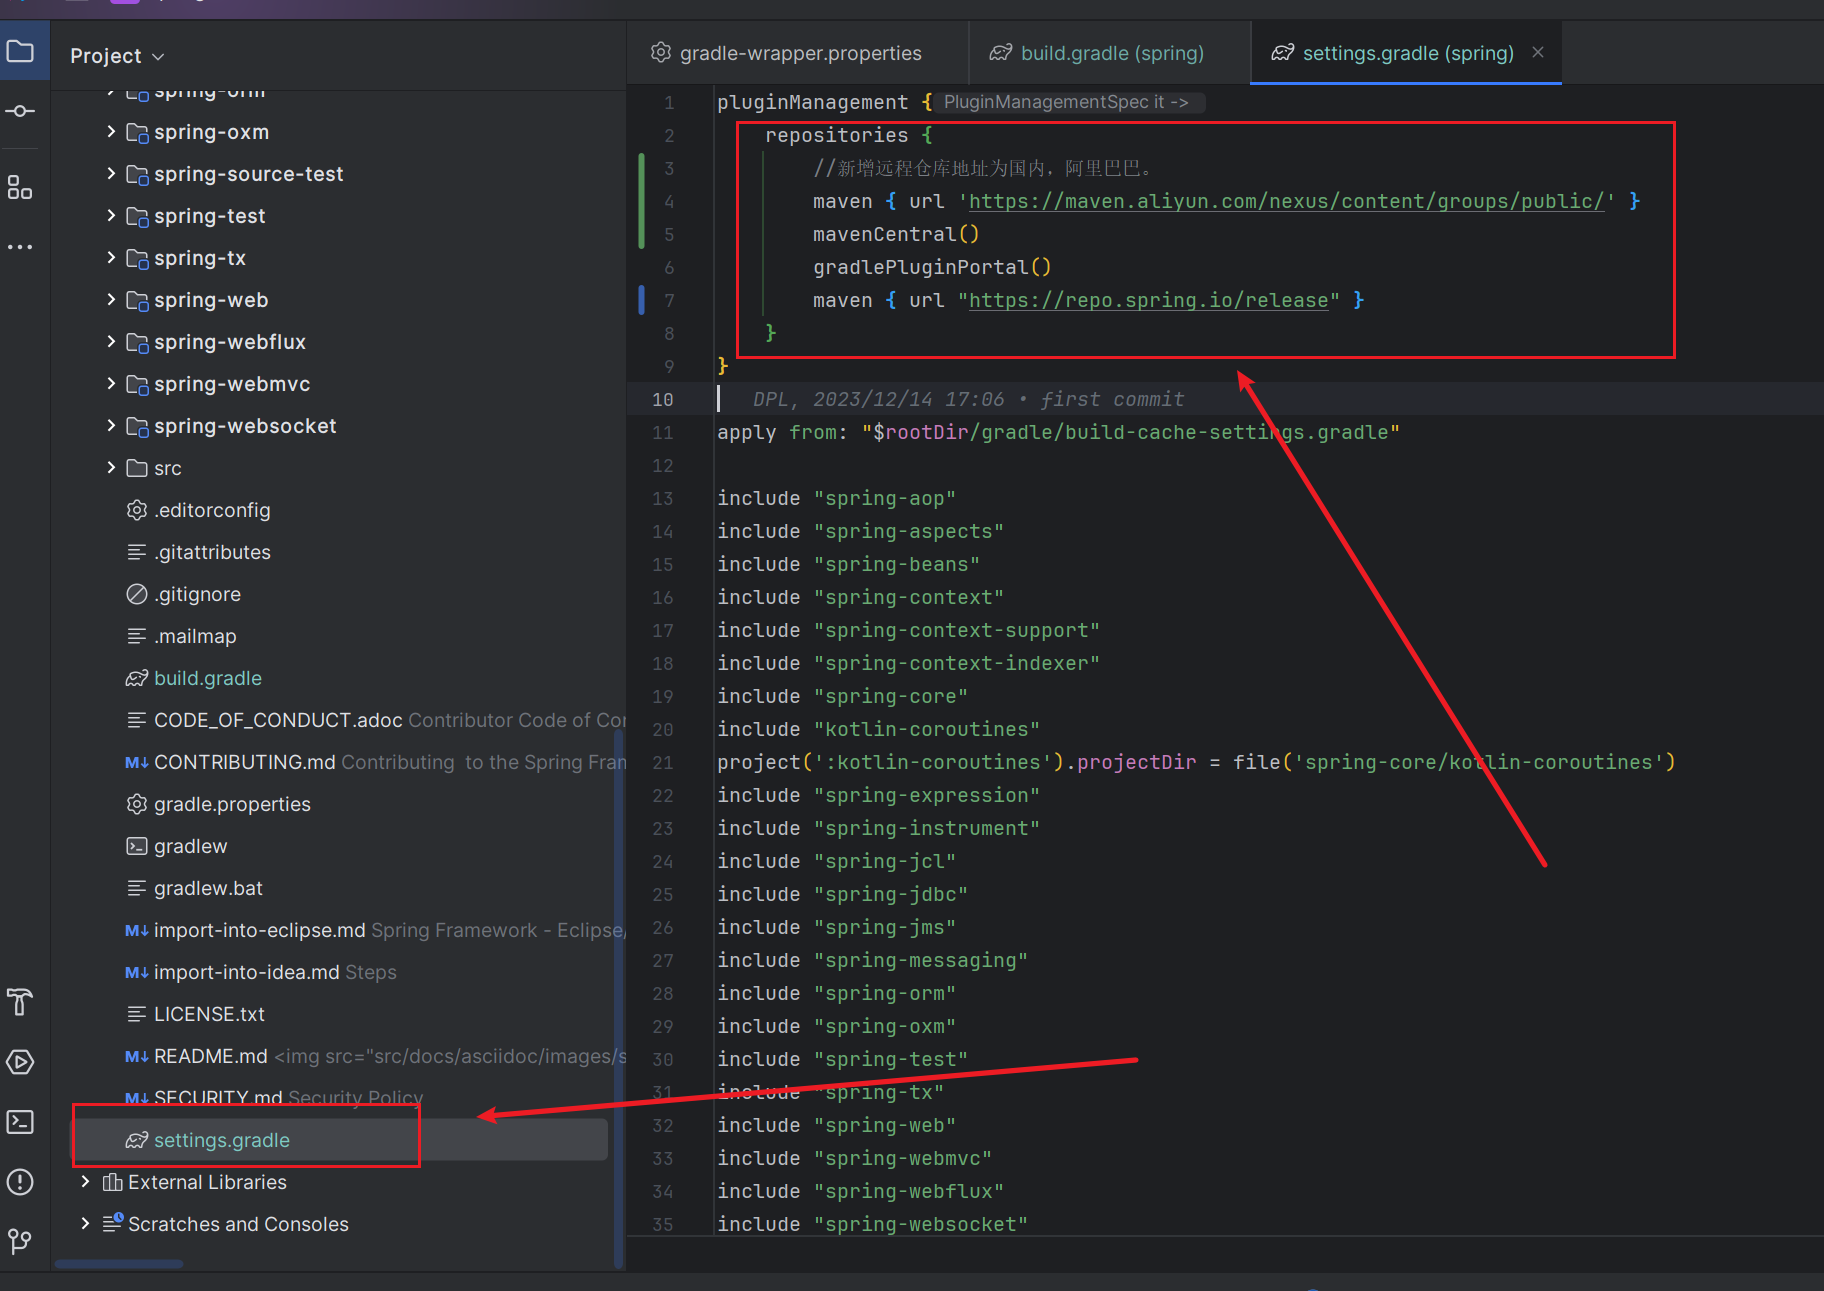Image resolution: width=1824 pixels, height=1291 pixels.
Task: Click ignore icon beside .gitignore
Action: coord(137,594)
